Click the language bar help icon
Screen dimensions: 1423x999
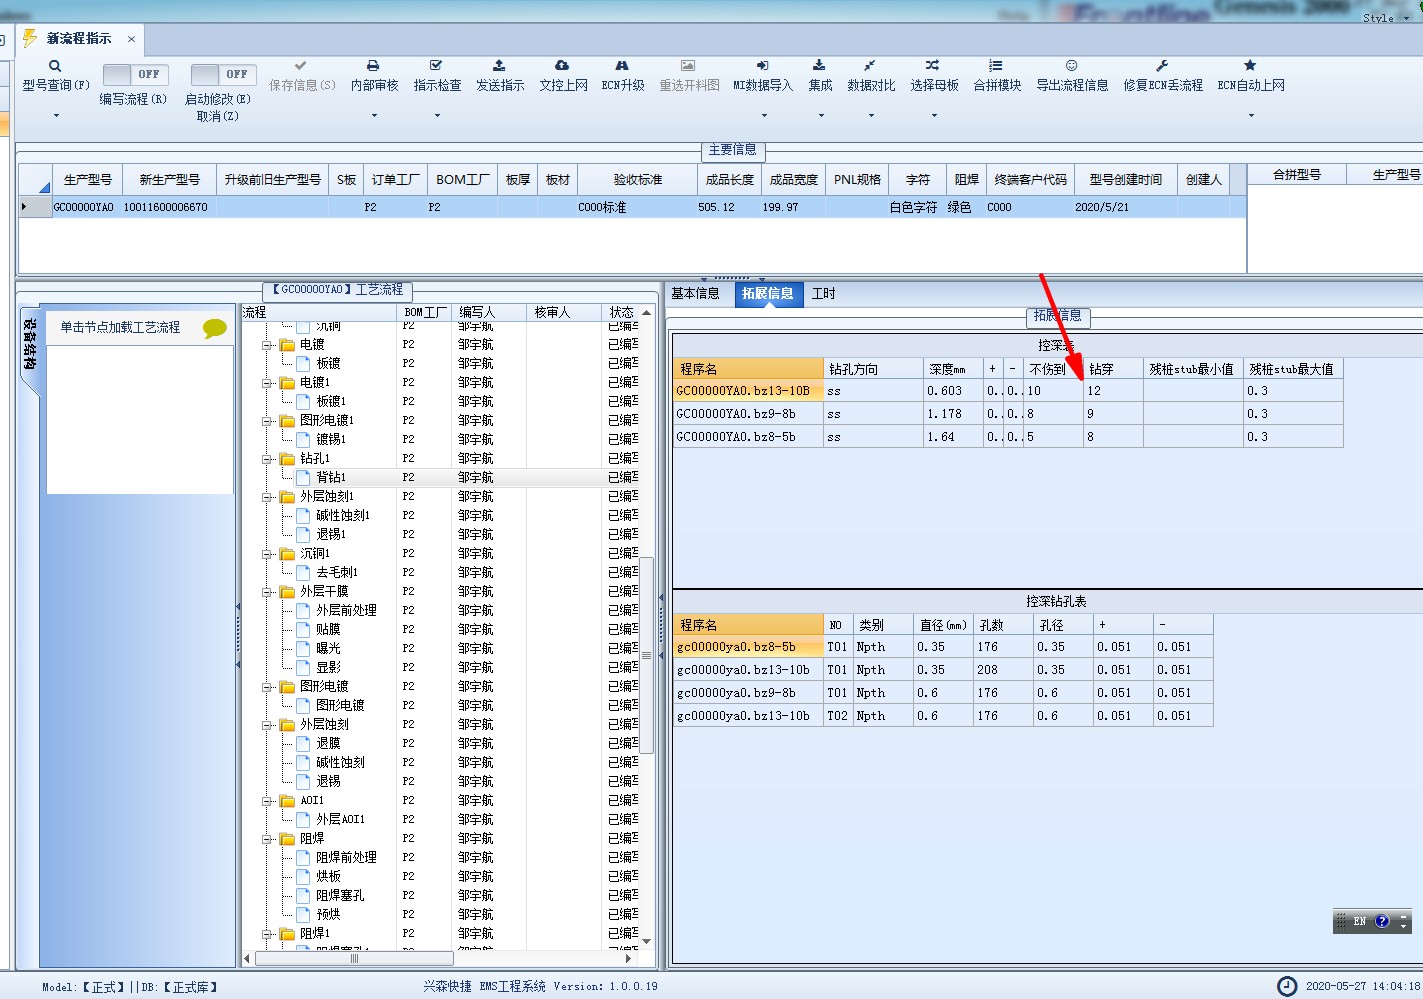point(1382,922)
